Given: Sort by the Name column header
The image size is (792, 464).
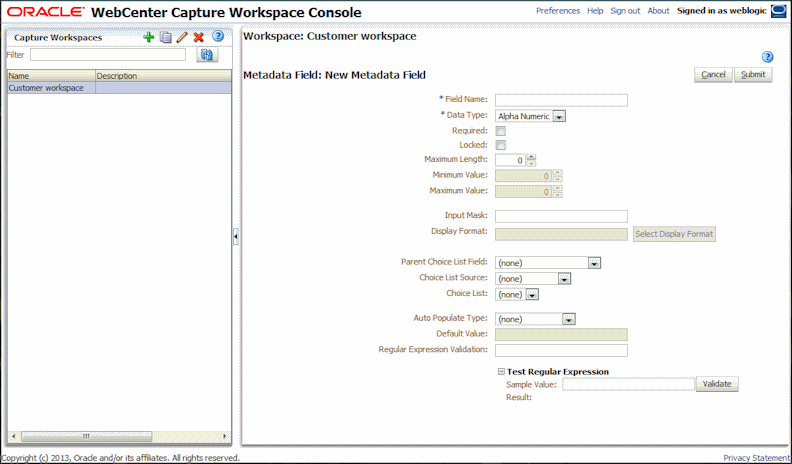Looking at the screenshot, I should (x=52, y=76).
